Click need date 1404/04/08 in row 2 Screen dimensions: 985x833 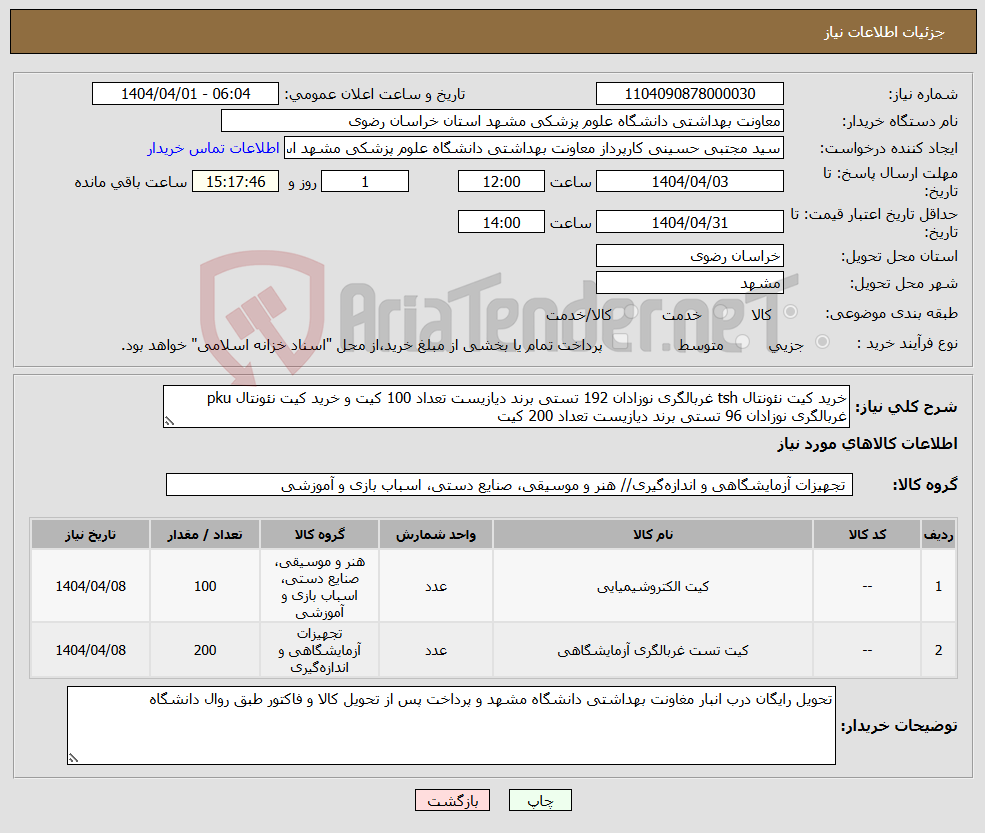[90, 650]
